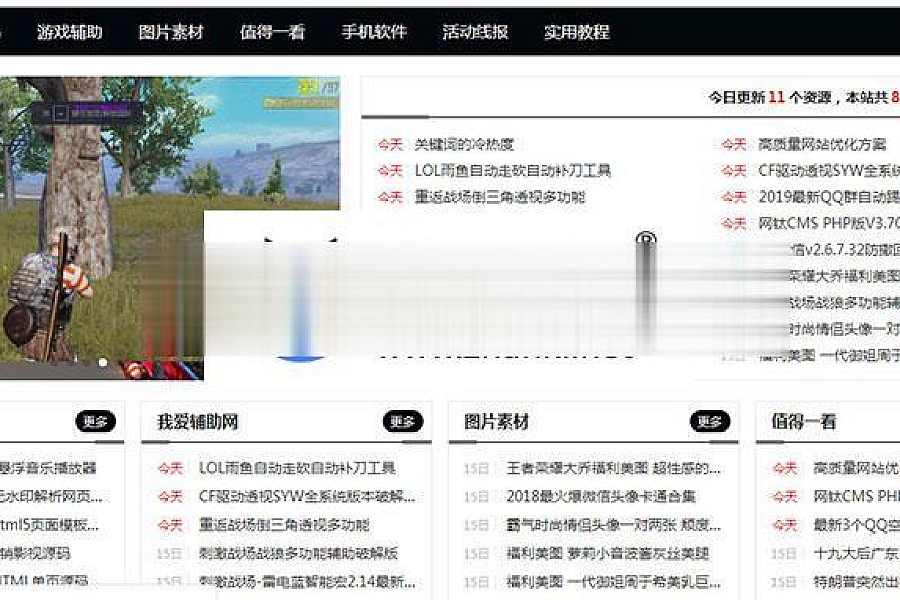Screen dimensions: 900x600
Task: Open 高质量网站优 in the 值得一看 section
Action: (x=856, y=468)
